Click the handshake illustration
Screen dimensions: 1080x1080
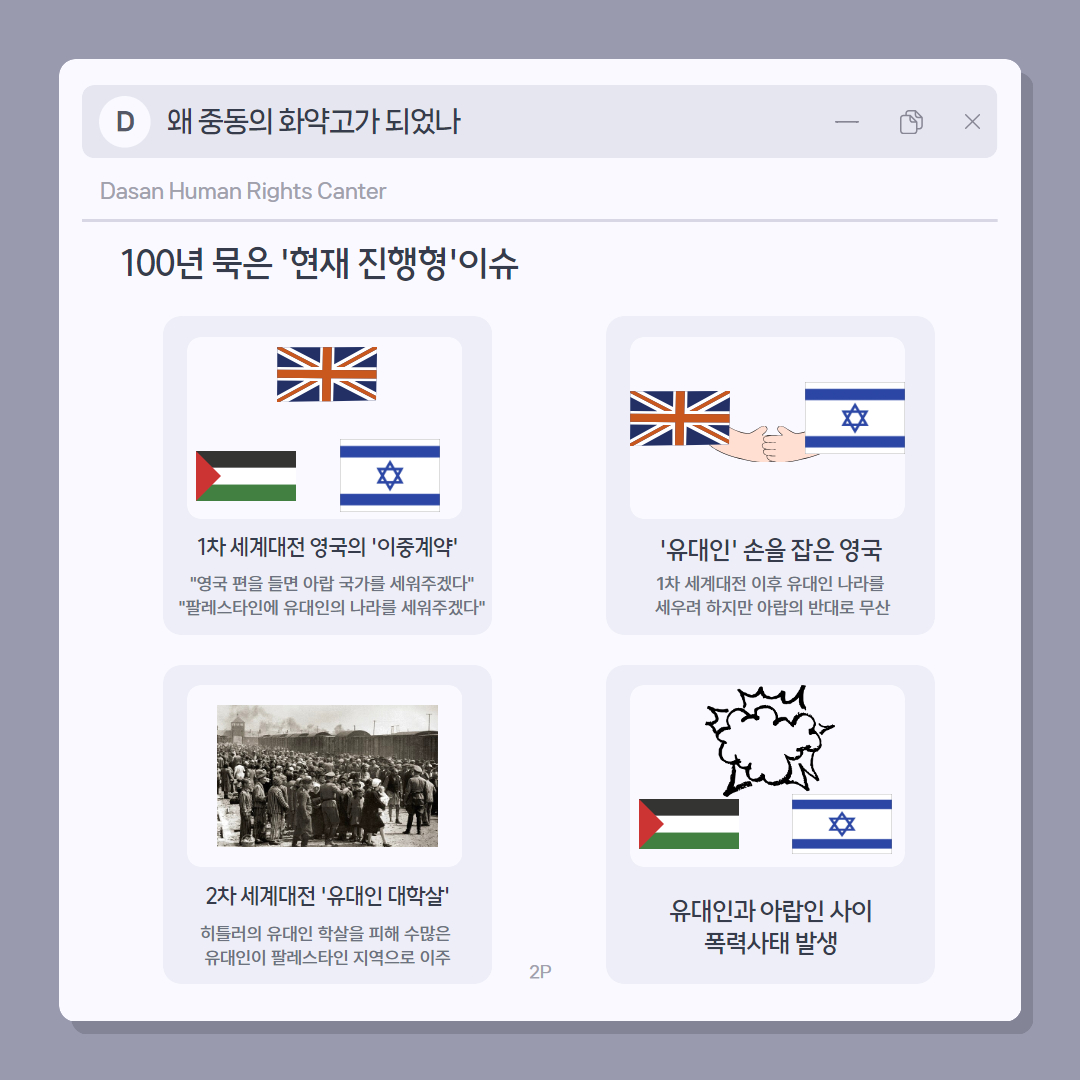pos(767,444)
